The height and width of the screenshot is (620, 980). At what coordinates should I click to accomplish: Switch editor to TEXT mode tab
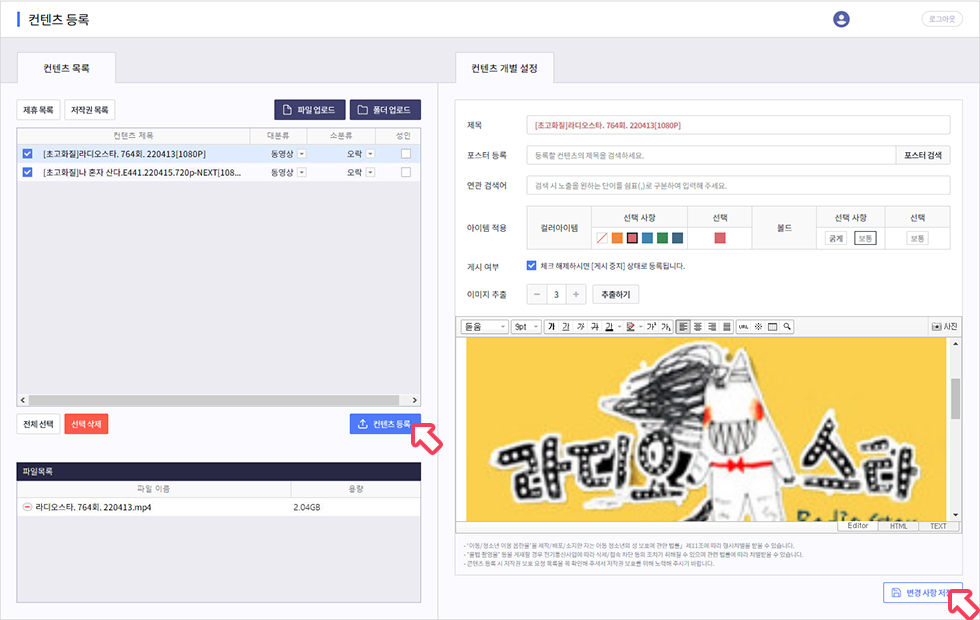click(938, 526)
